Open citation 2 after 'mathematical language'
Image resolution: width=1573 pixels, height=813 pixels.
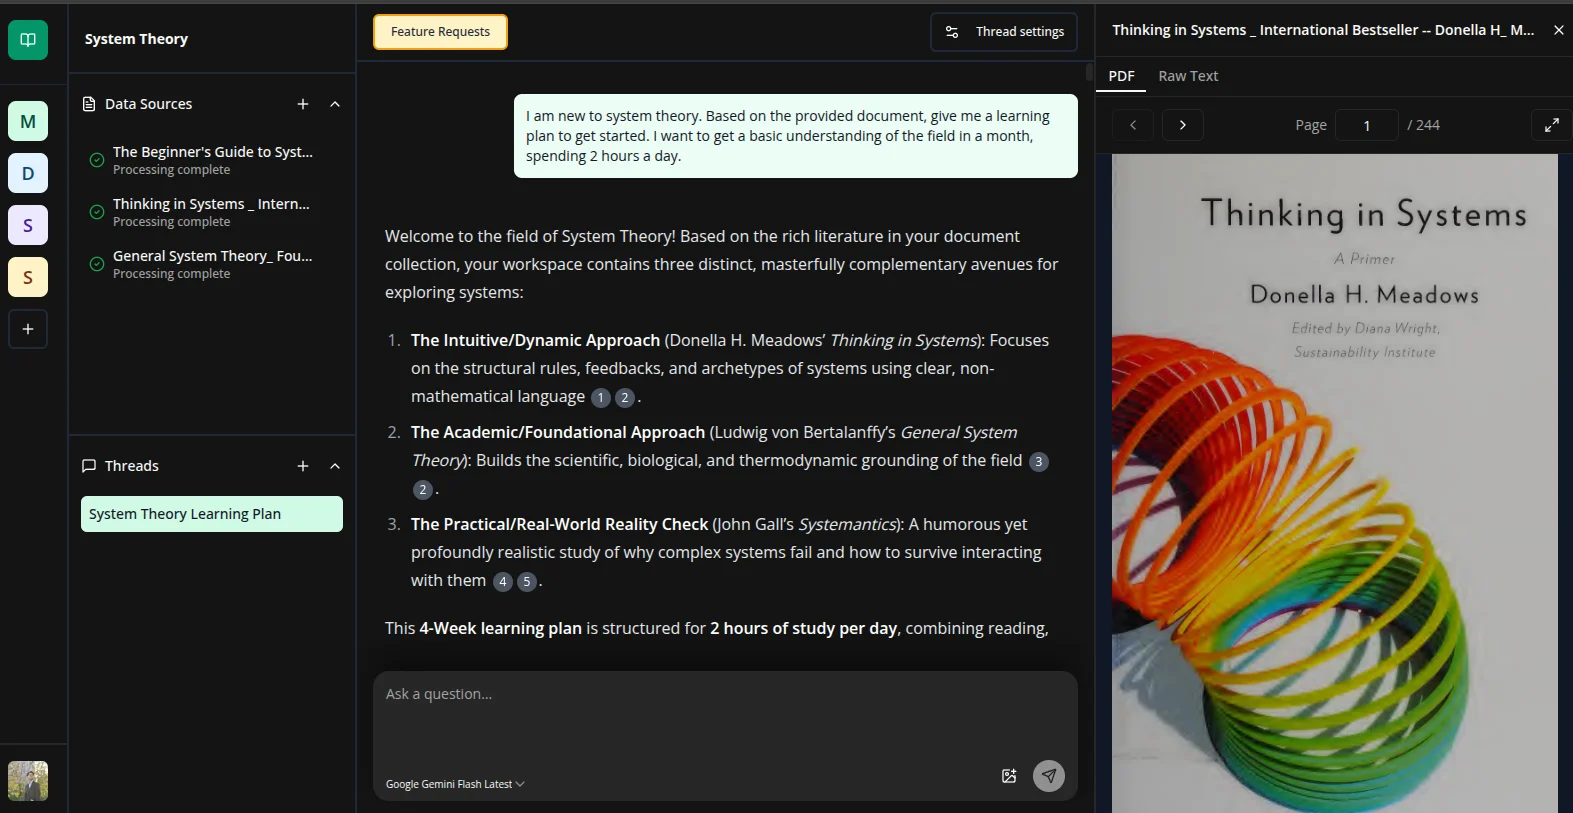625,398
